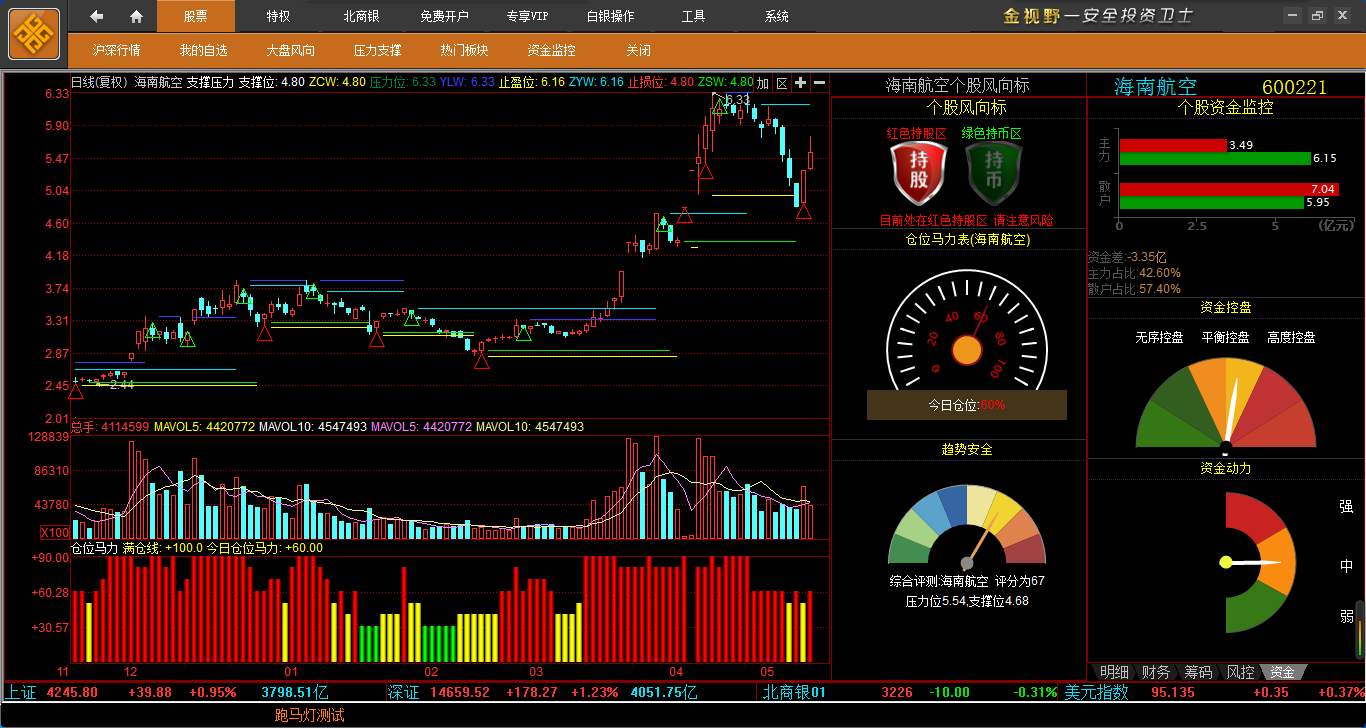
Task: Select 压力支撑 in the orange toolbar
Action: click(x=377, y=50)
